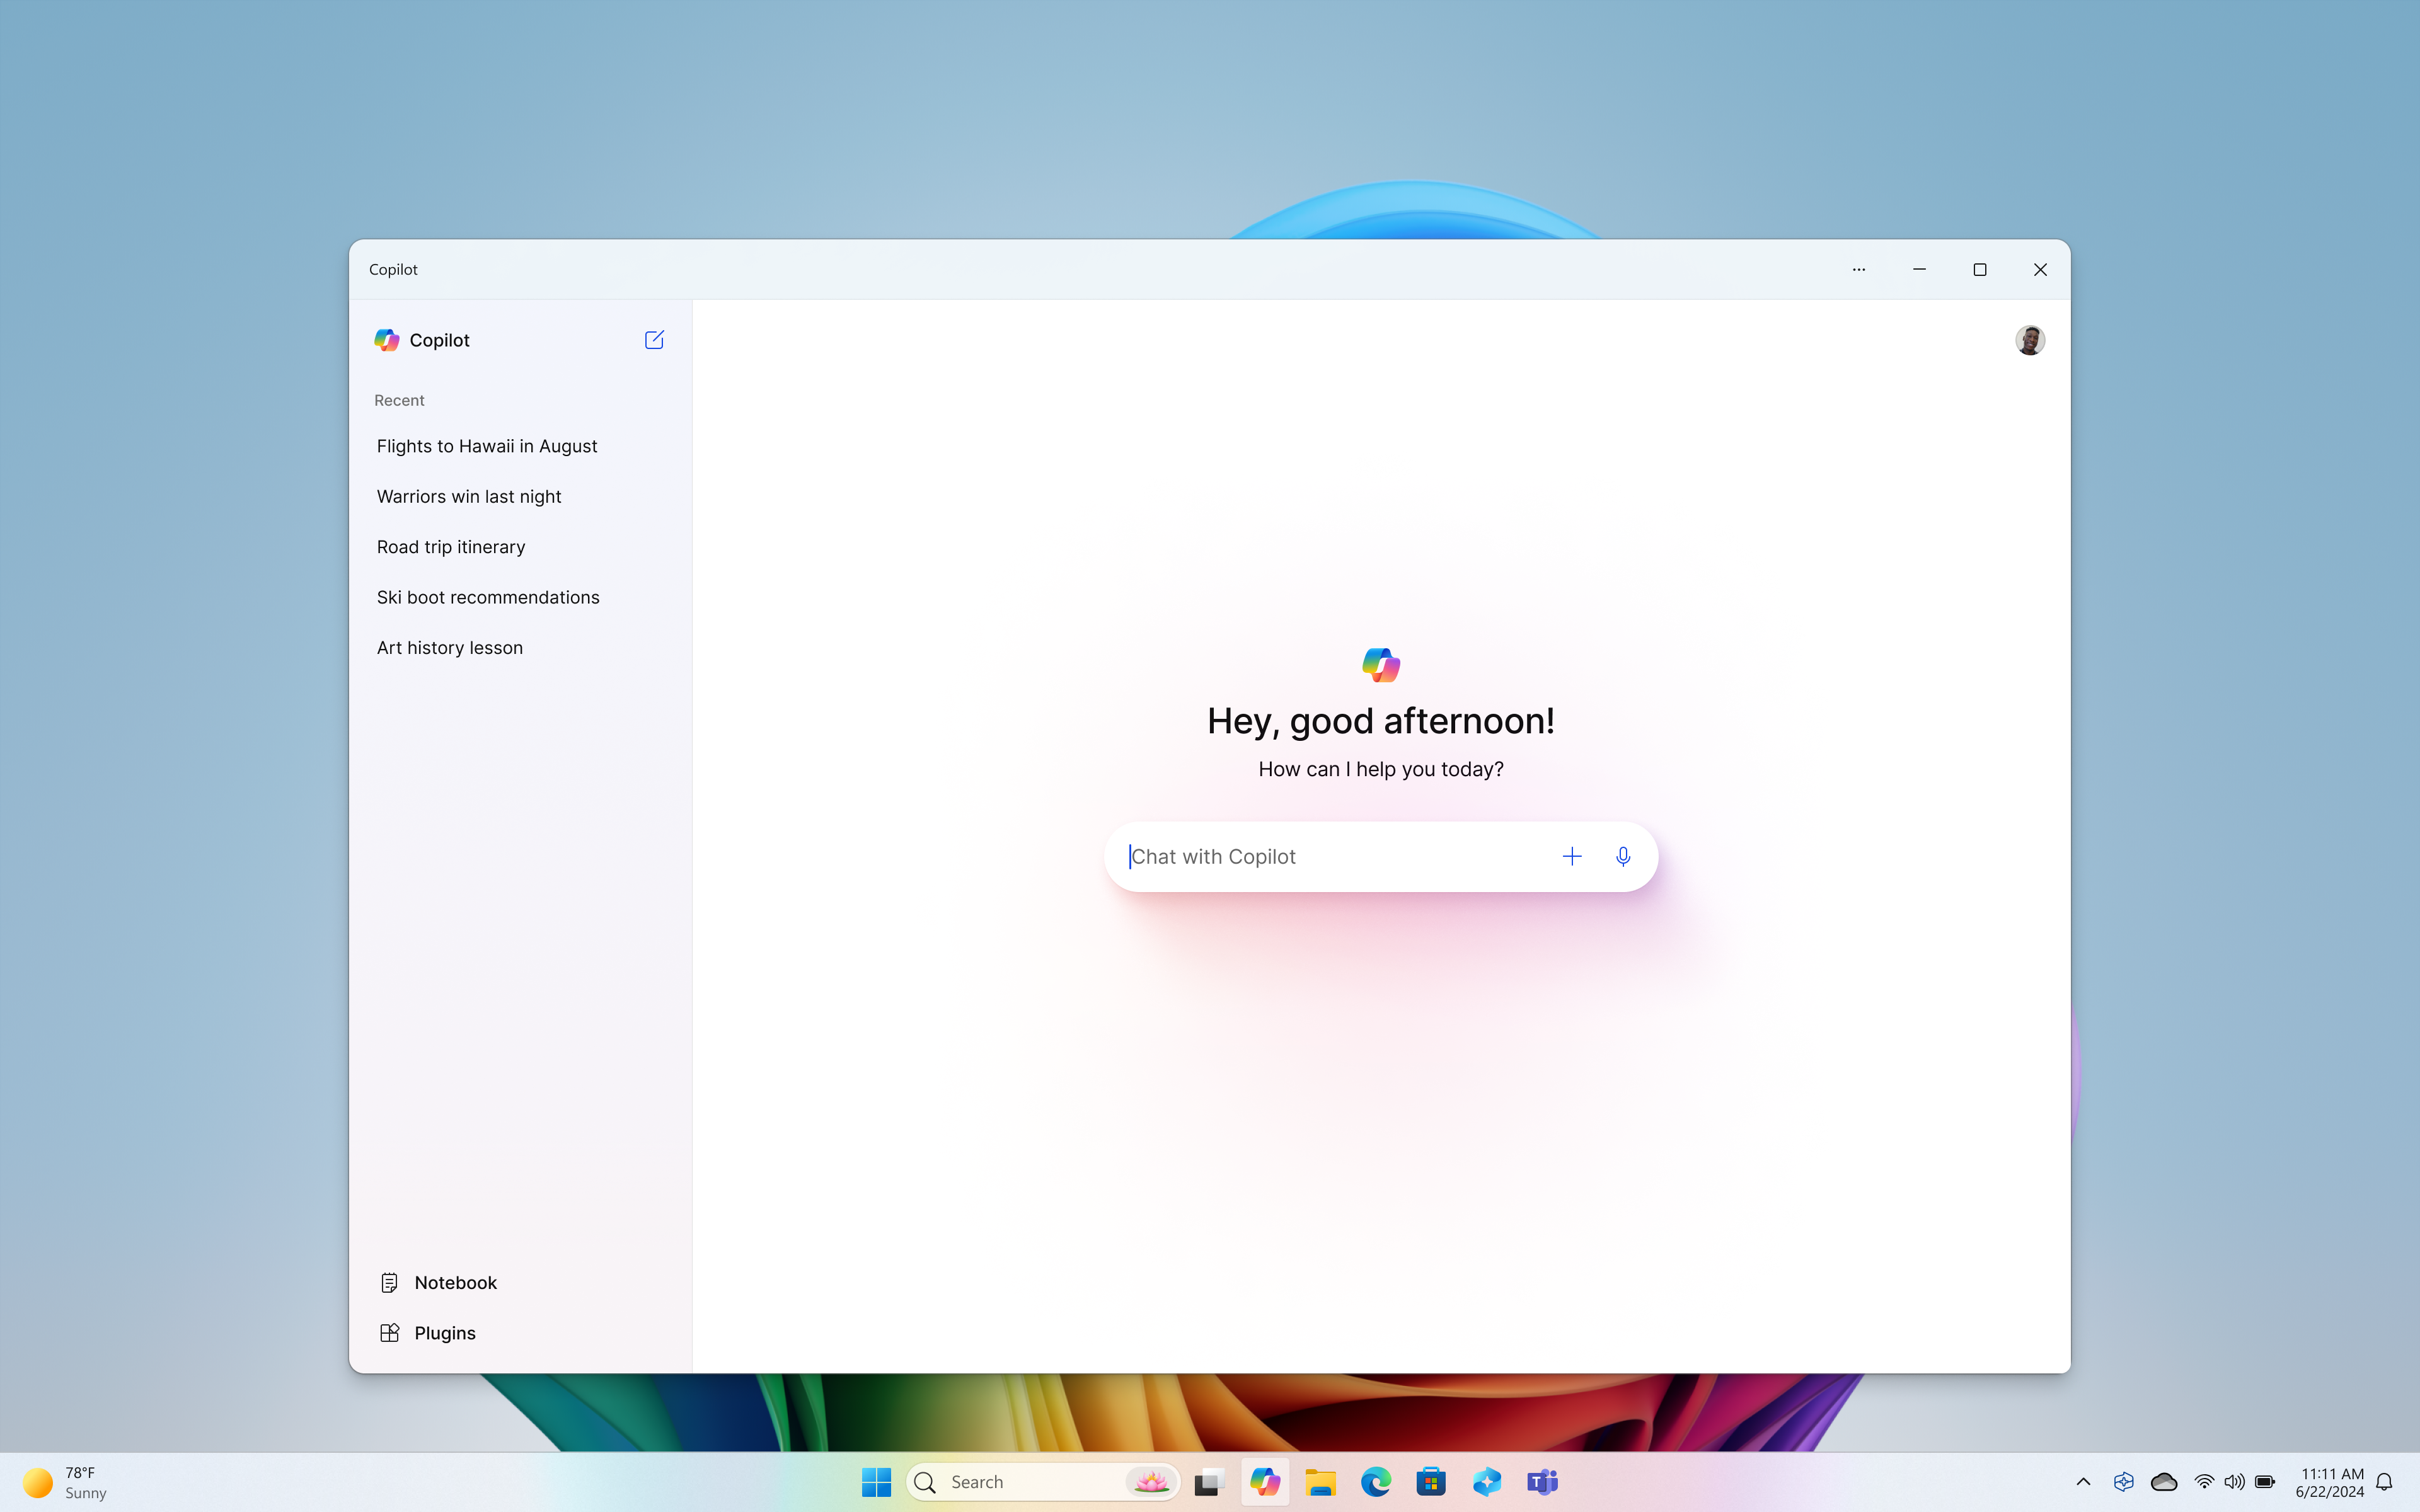
Task: Open the Flights to Hawaii in August chat
Action: click(486, 444)
